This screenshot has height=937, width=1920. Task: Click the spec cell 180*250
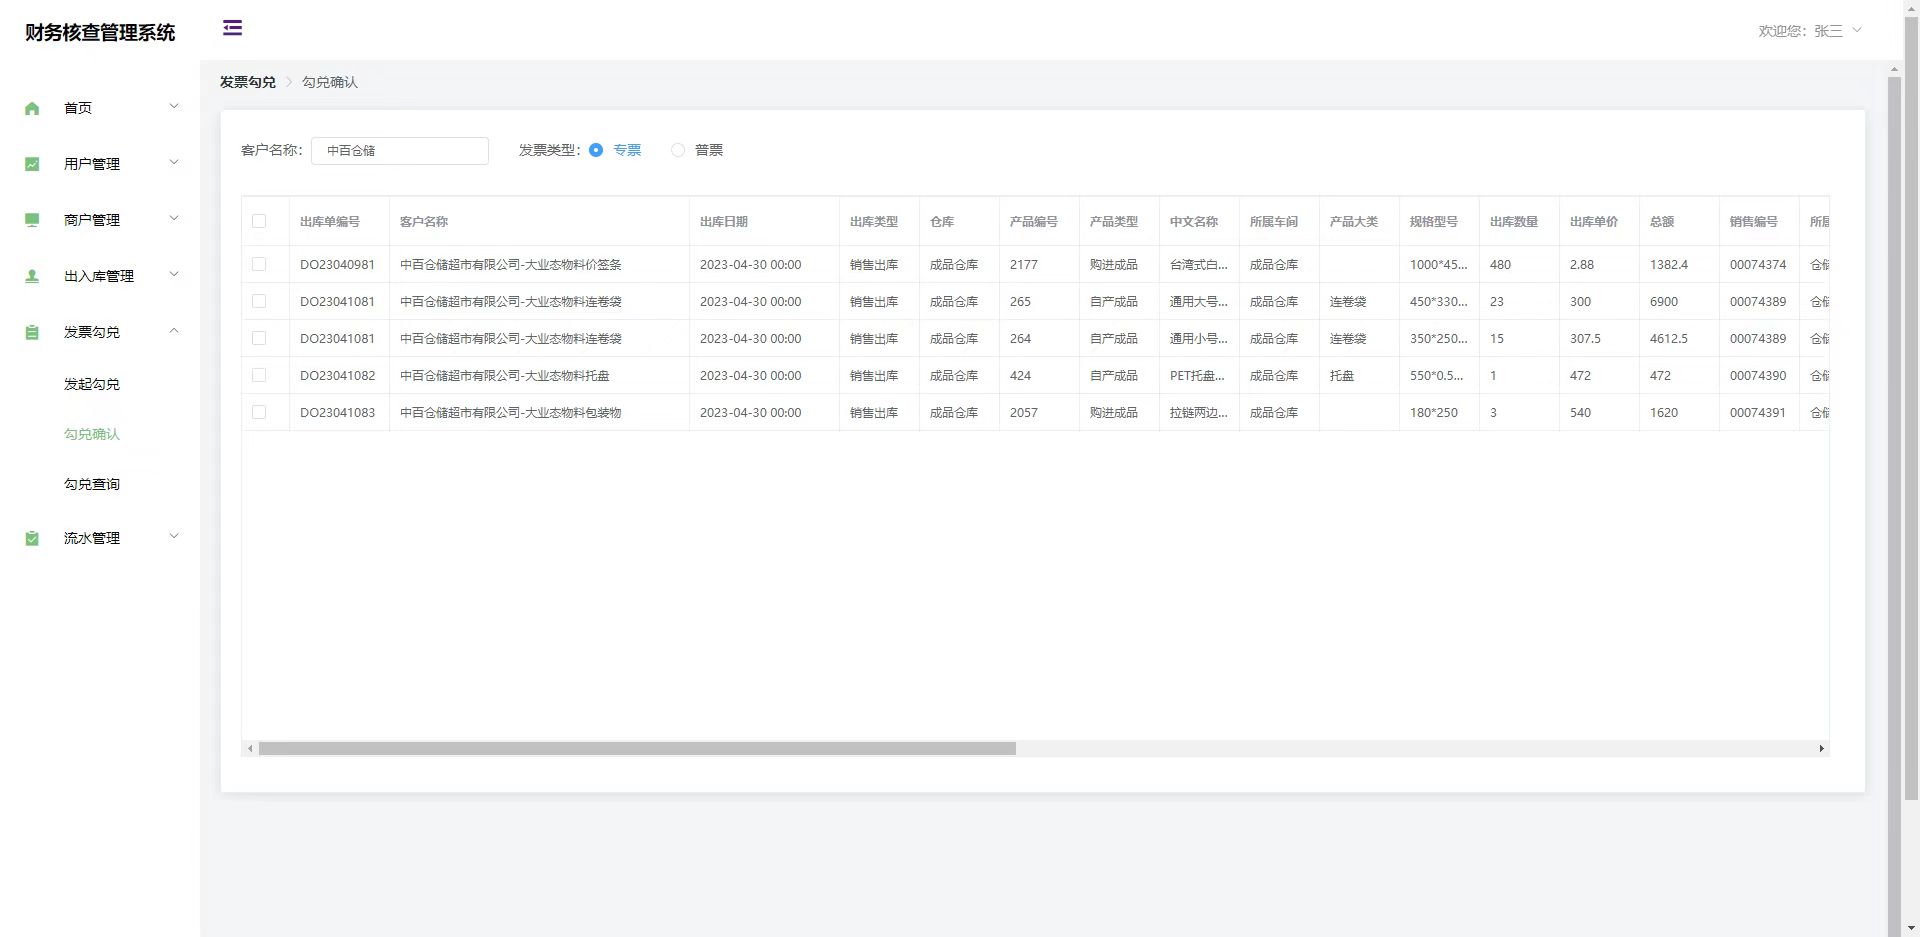click(1434, 412)
